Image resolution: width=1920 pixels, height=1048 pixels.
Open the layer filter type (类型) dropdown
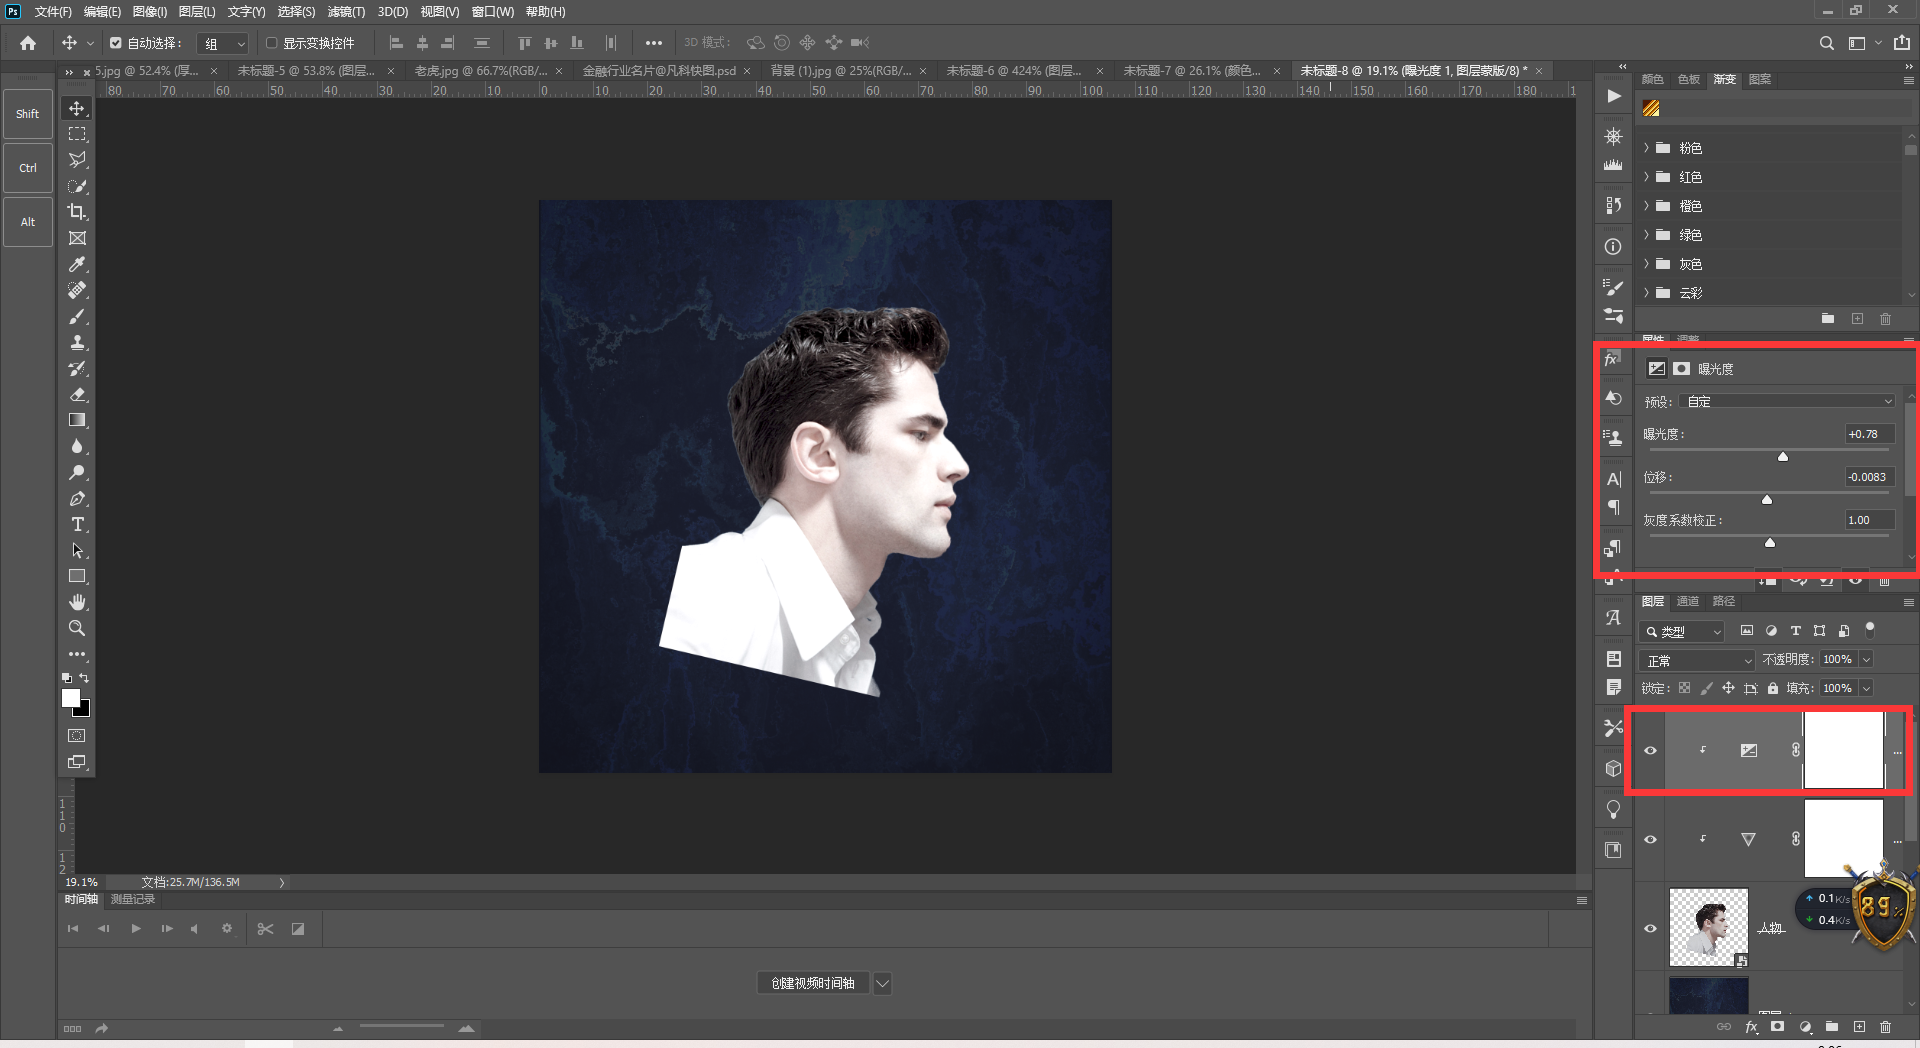pyautogui.click(x=1682, y=631)
